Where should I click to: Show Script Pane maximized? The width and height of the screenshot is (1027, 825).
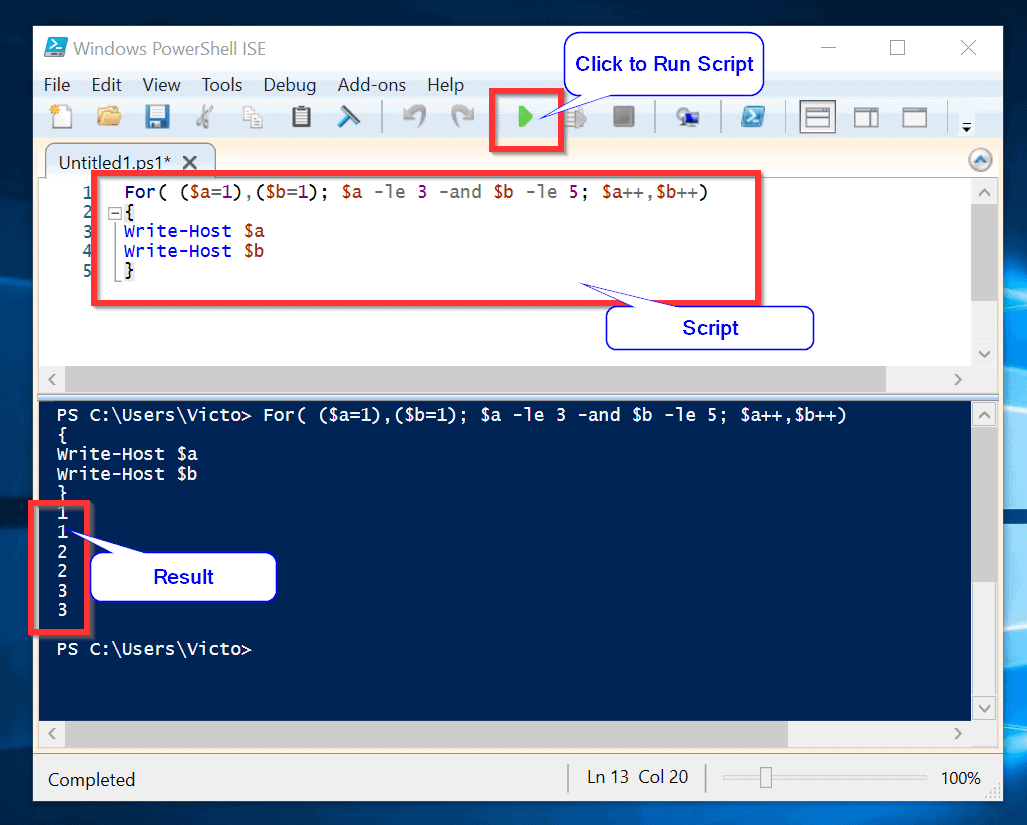click(x=914, y=116)
